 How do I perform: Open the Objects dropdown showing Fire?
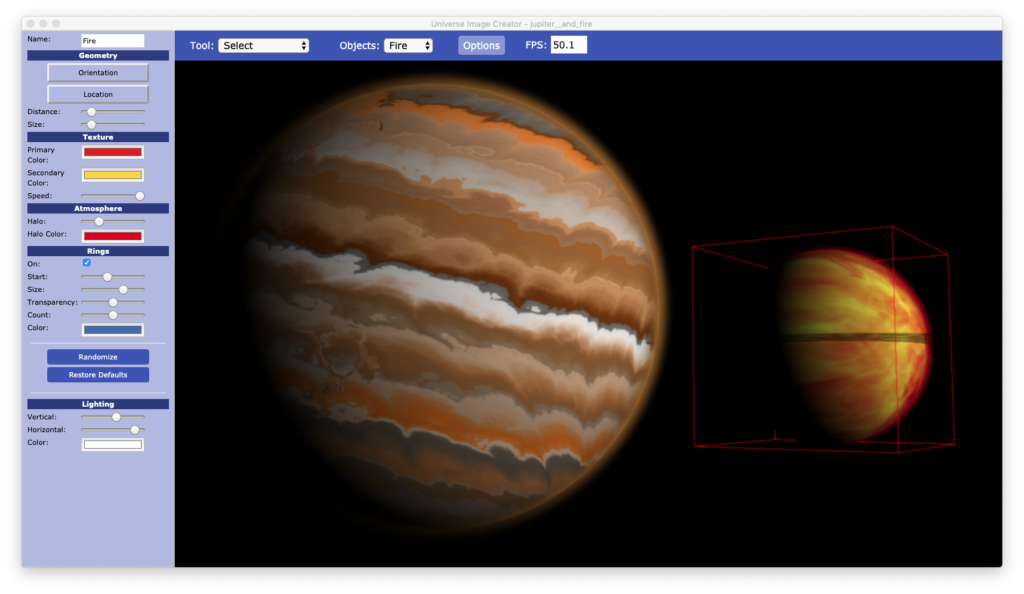click(x=409, y=44)
